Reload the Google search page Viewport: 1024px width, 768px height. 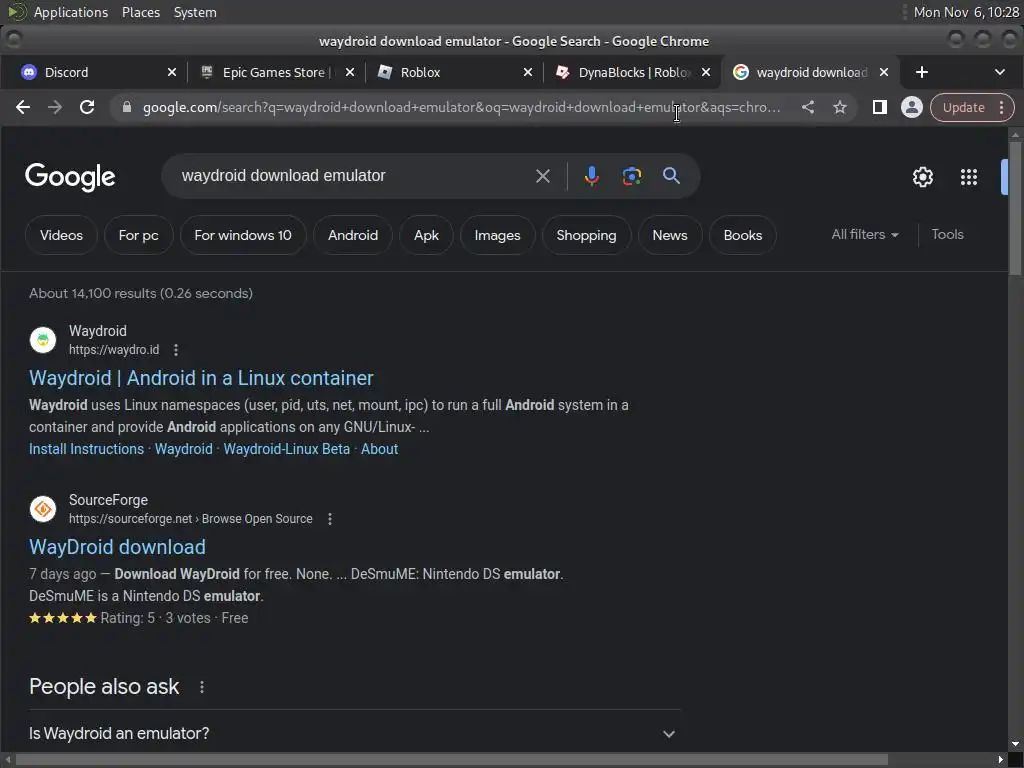(x=87, y=107)
